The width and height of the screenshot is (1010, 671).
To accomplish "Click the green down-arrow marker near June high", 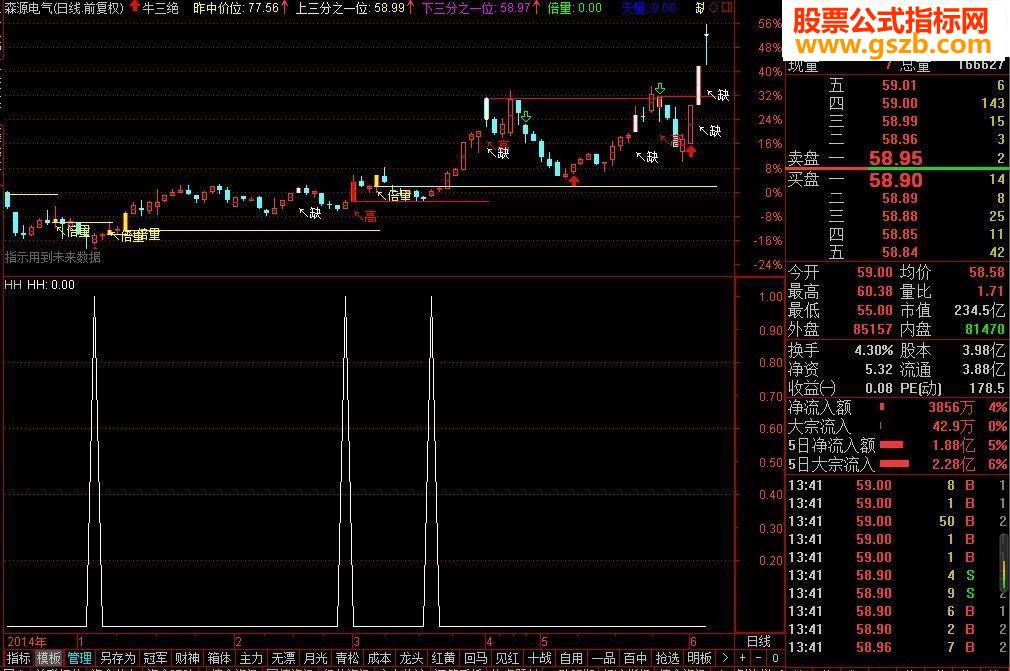I will click(x=660, y=88).
